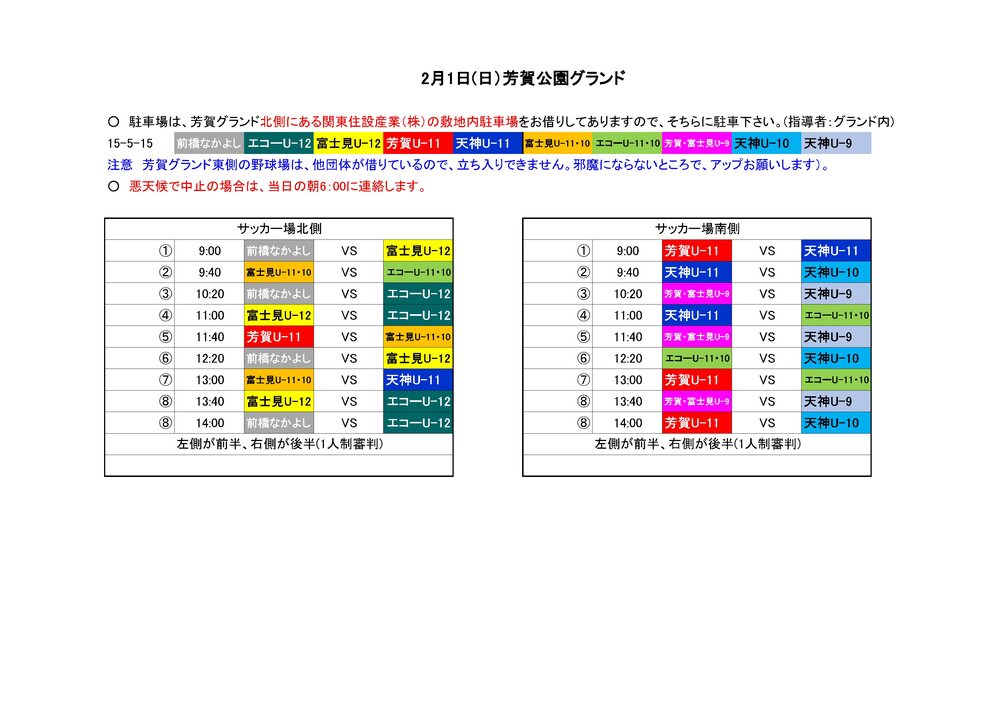Click the blue 注意 baseball field warning line

[x=468, y=165]
